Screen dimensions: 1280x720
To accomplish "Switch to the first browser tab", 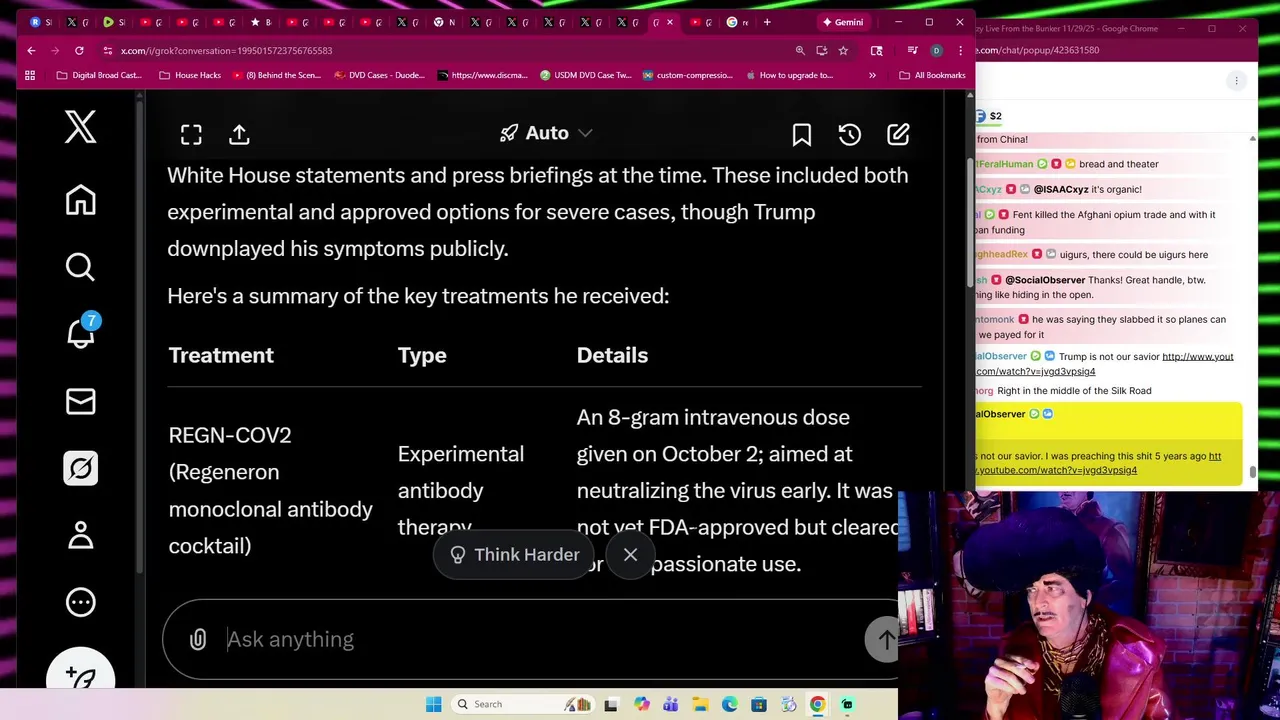I will tap(41, 22).
